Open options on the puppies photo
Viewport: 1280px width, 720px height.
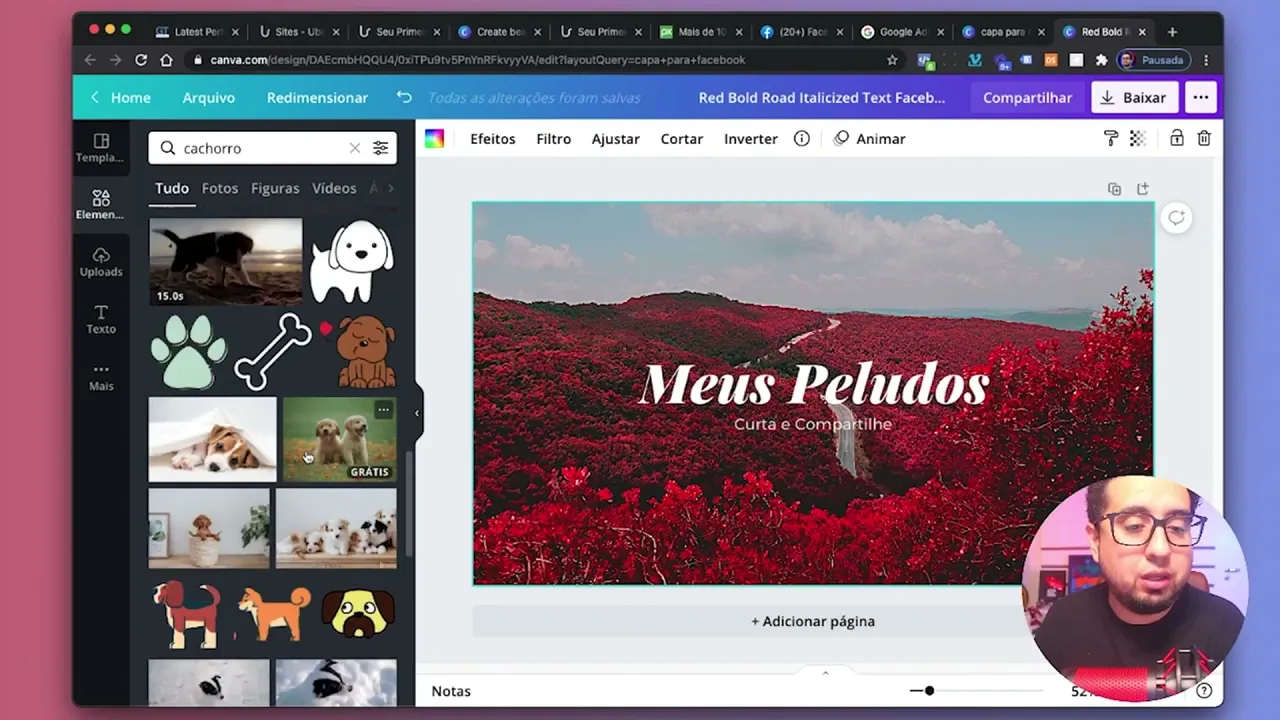click(383, 410)
